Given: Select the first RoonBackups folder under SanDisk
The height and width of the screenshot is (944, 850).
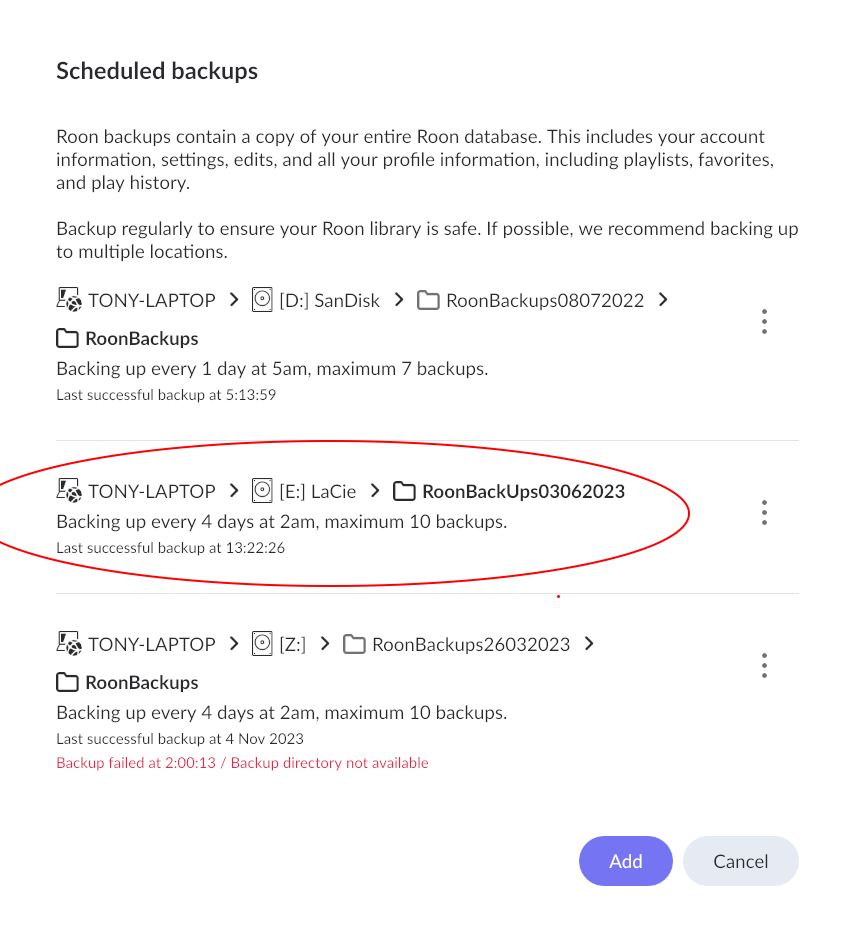Looking at the screenshot, I should pyautogui.click(x=141, y=338).
